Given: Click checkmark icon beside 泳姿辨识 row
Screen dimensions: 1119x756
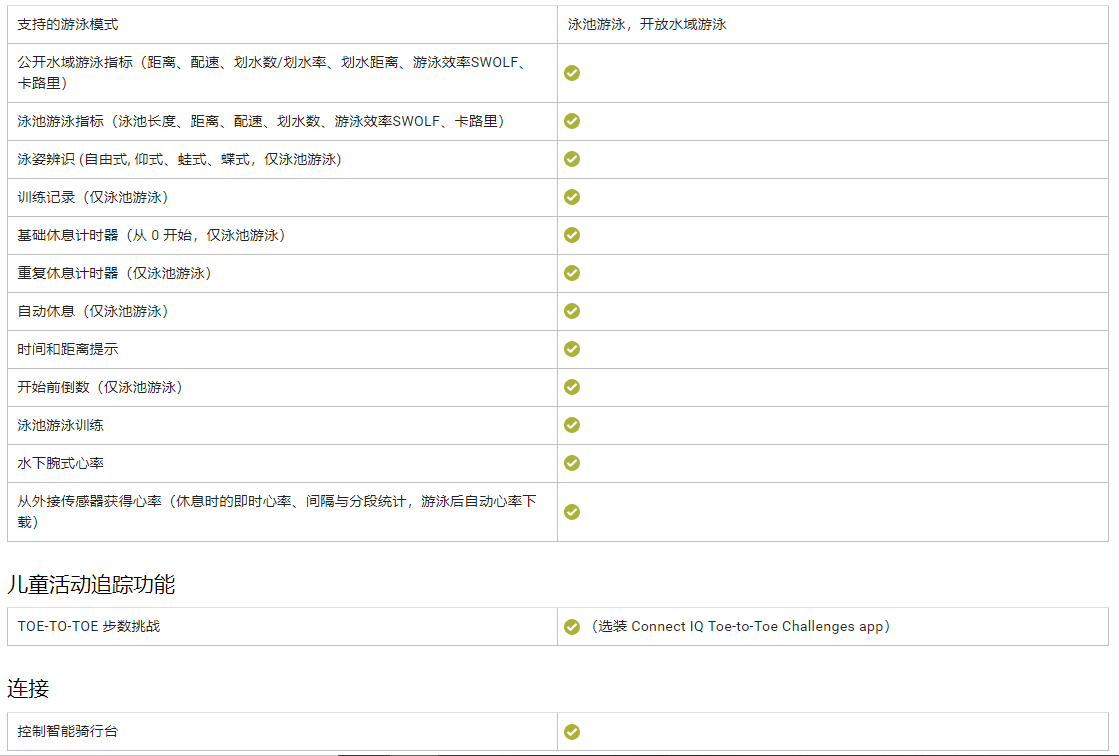Looking at the screenshot, I should click(x=572, y=159).
